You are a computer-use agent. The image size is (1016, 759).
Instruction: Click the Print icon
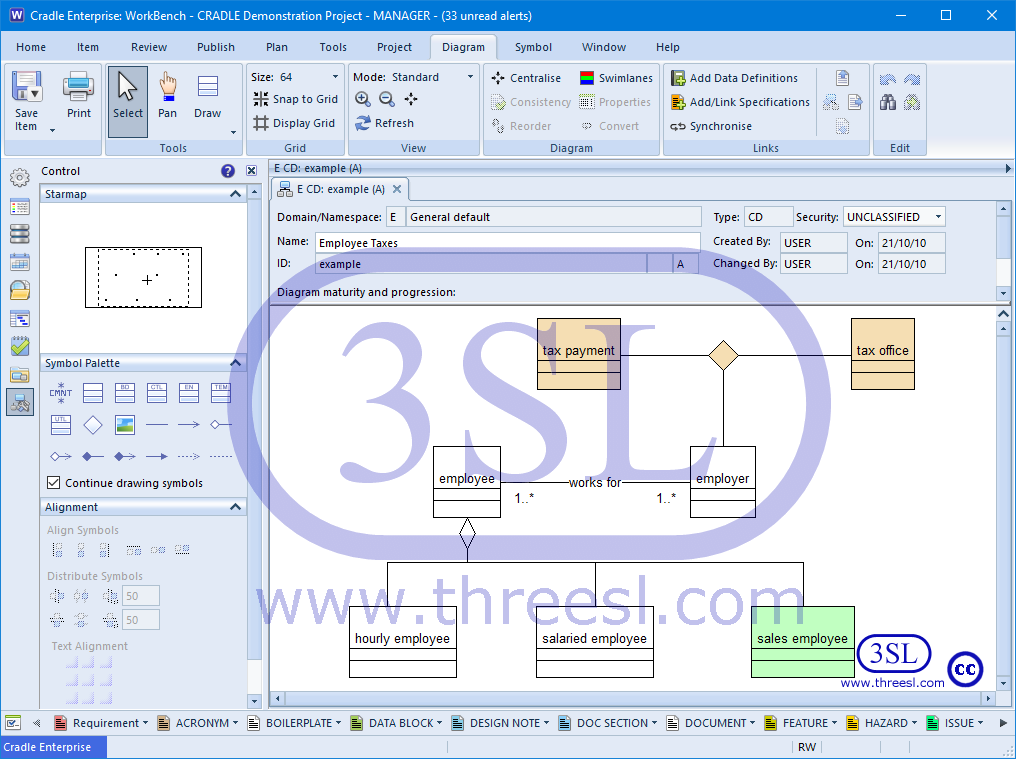pos(78,87)
